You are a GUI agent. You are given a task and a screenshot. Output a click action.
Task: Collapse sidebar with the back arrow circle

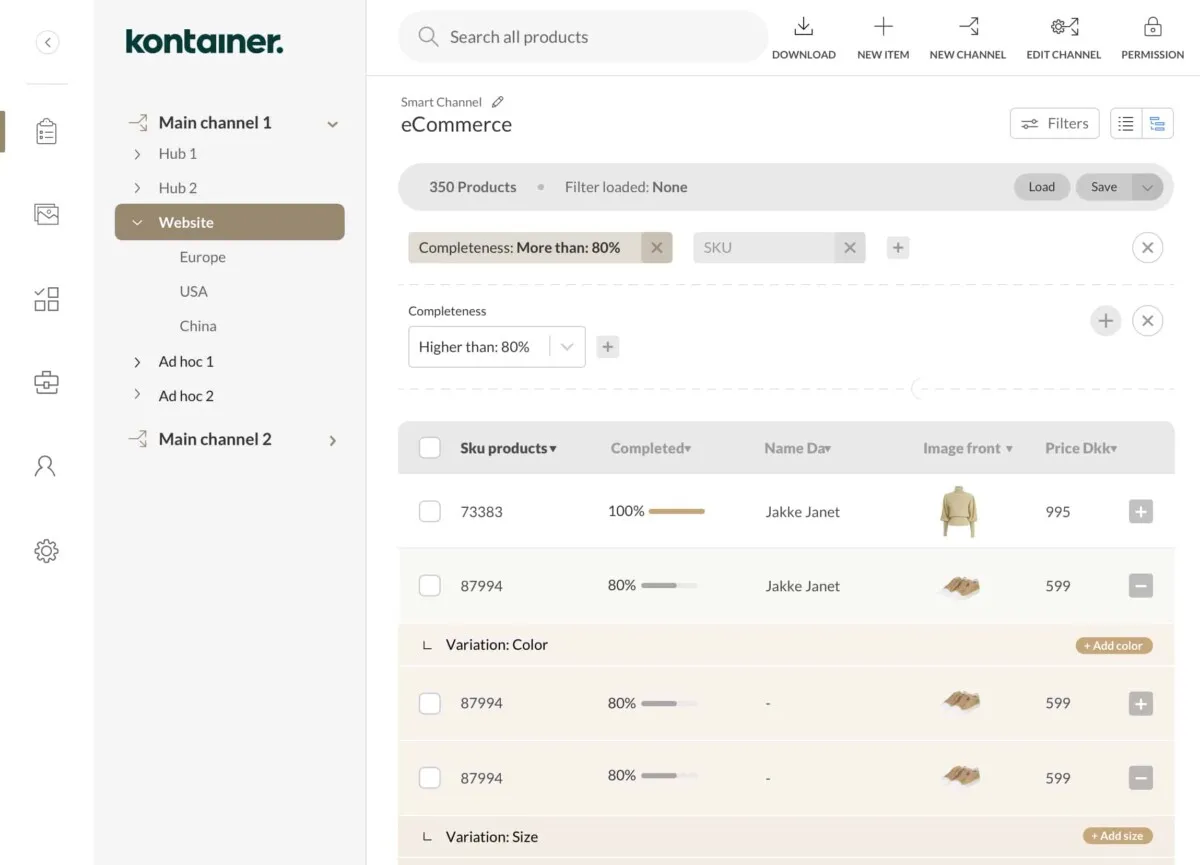pyautogui.click(x=47, y=42)
